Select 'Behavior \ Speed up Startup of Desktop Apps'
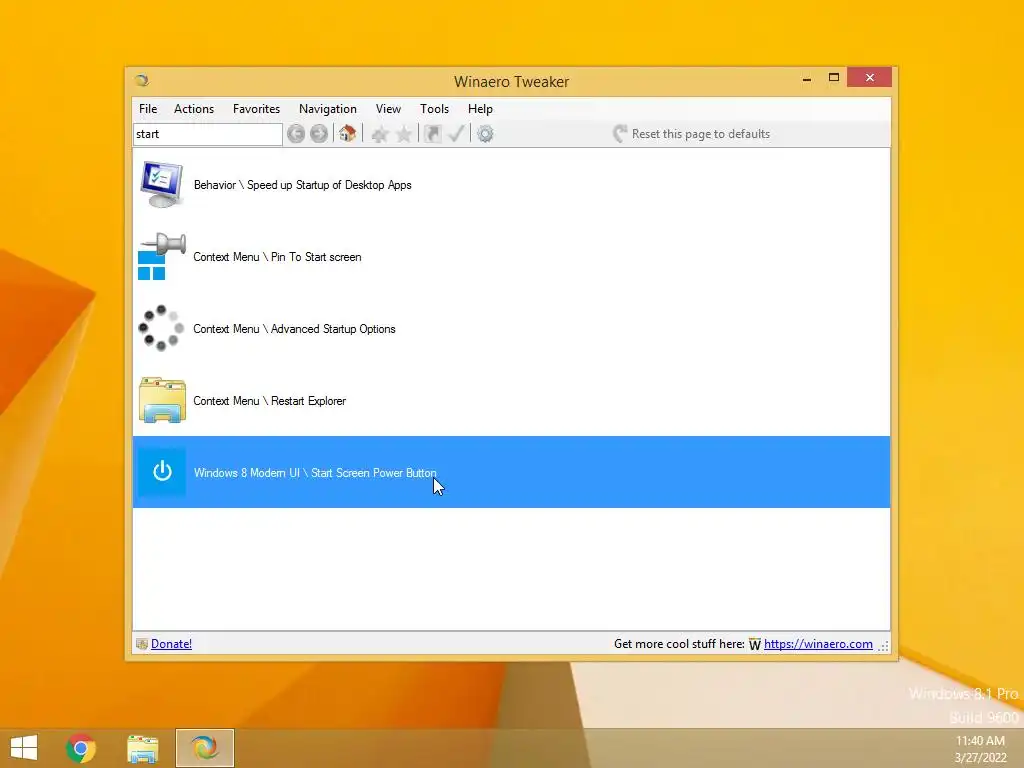 click(511, 185)
